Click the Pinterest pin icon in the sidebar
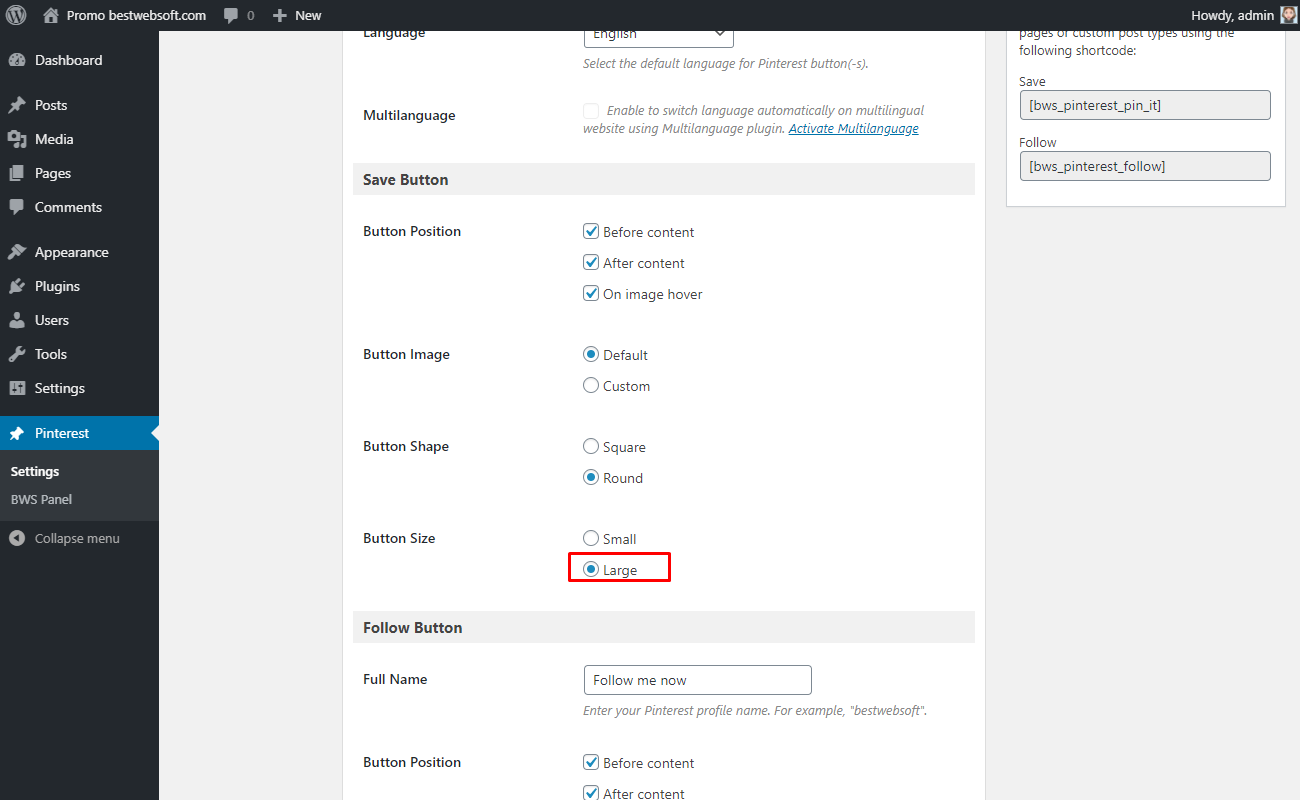Image resolution: width=1300 pixels, height=800 pixels. [x=16, y=433]
